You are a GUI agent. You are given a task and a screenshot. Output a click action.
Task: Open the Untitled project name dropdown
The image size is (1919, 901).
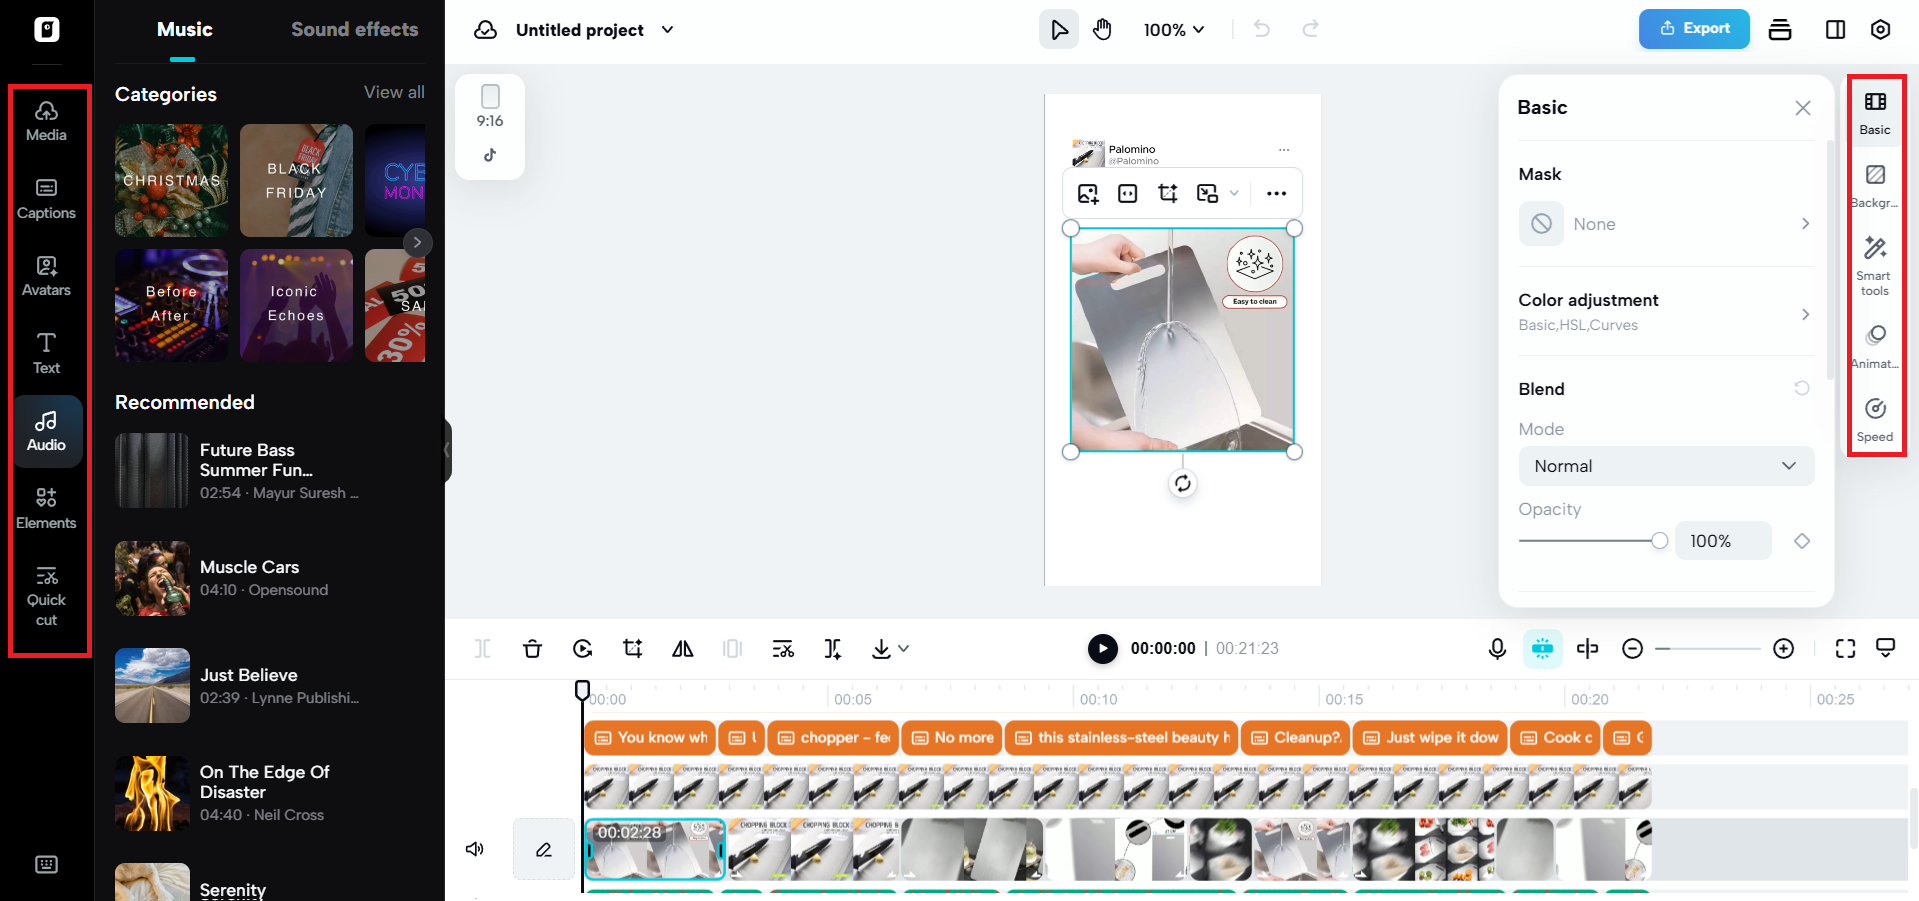click(x=667, y=30)
